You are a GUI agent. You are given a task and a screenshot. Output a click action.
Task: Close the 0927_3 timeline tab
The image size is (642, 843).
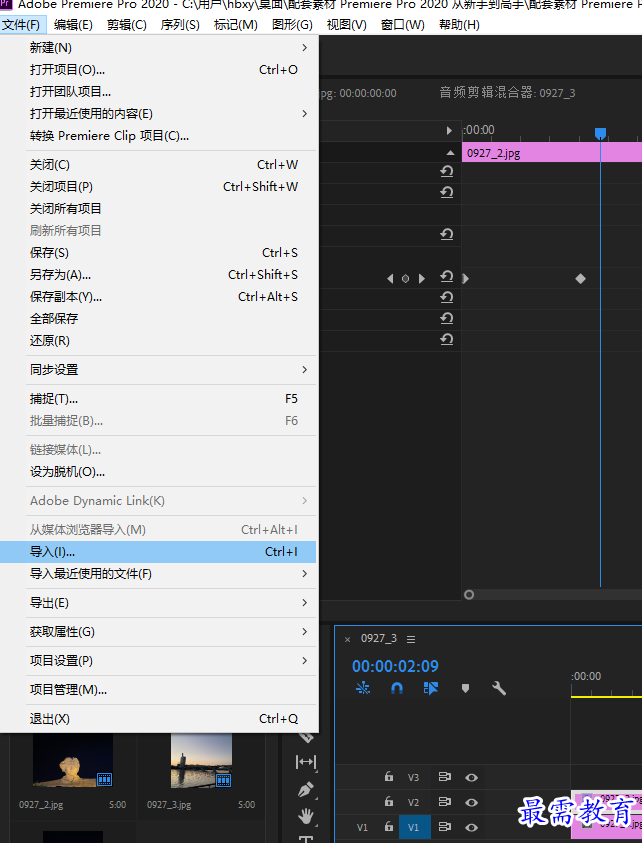click(347, 639)
